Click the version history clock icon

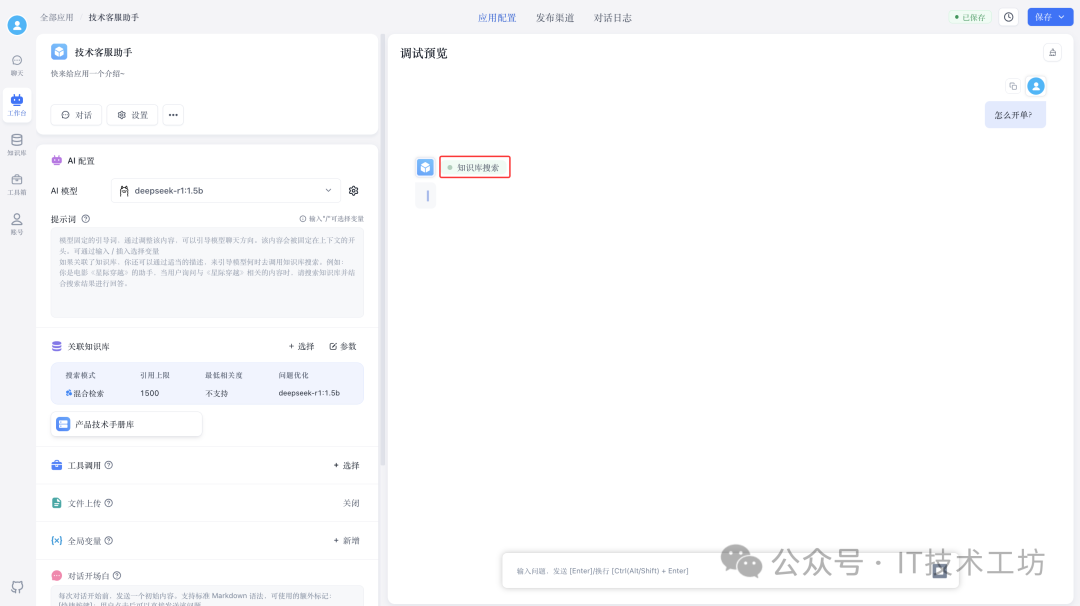point(1008,17)
